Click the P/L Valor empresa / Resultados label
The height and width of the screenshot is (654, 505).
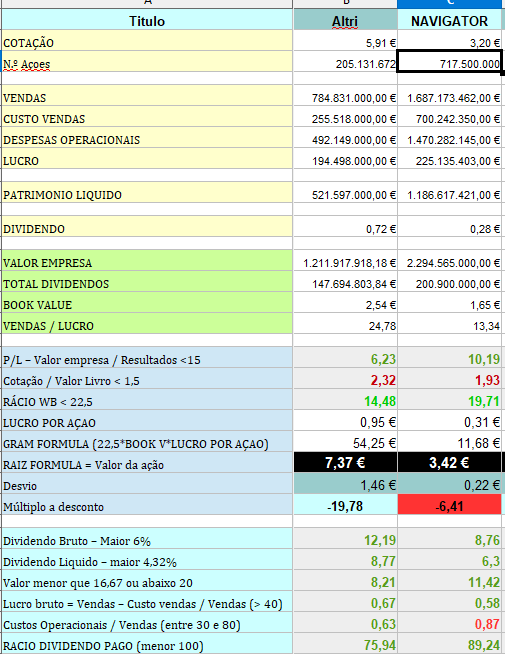point(147,359)
